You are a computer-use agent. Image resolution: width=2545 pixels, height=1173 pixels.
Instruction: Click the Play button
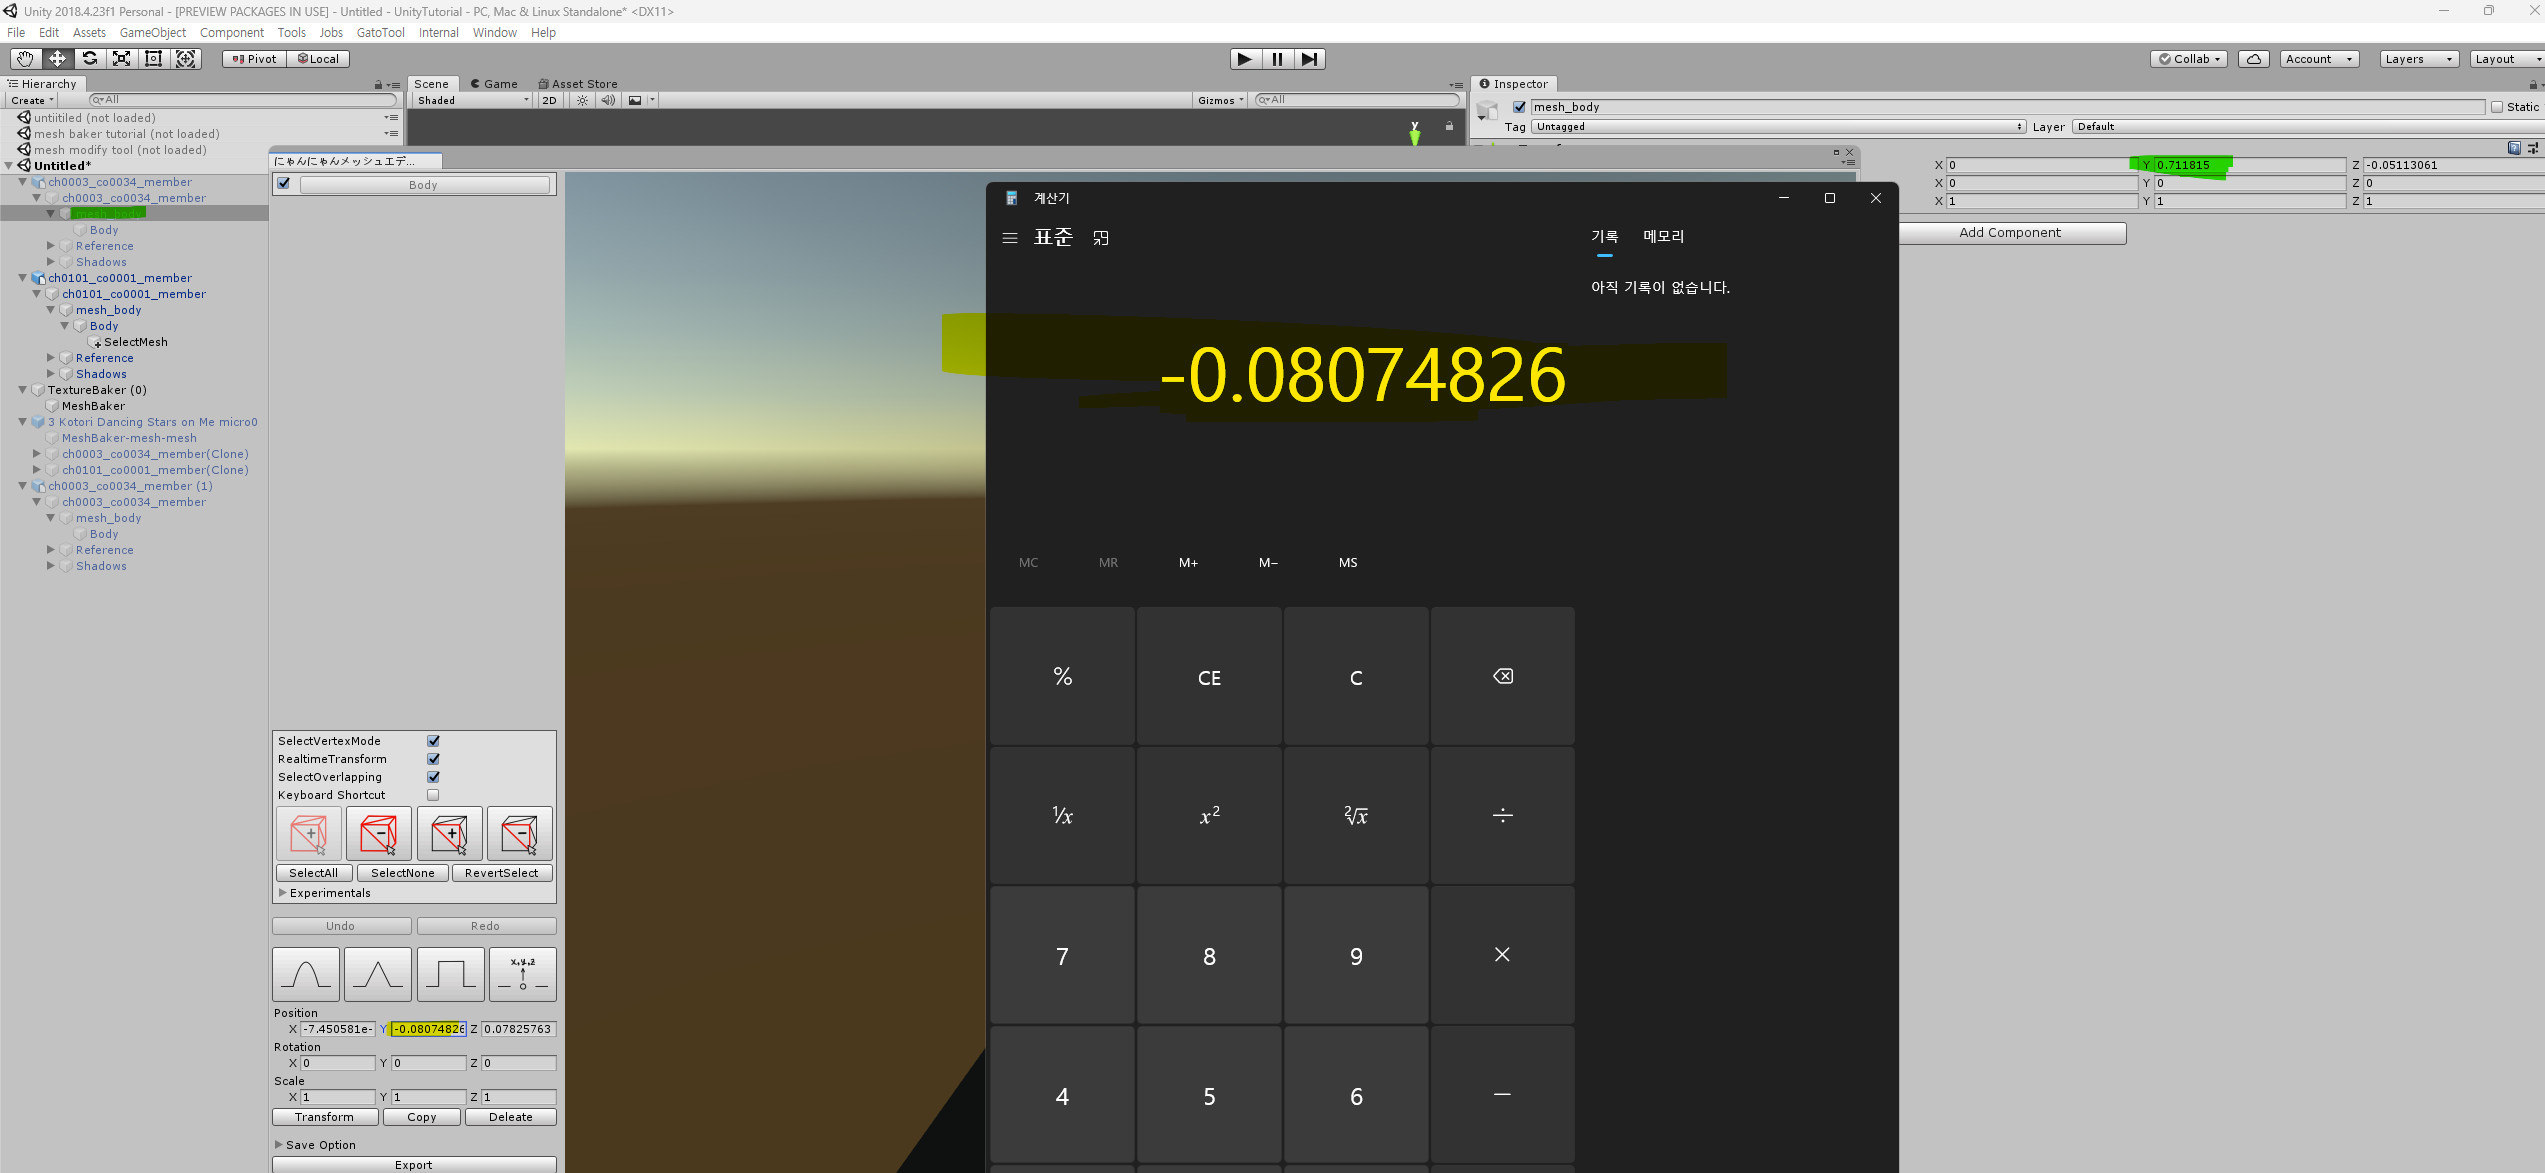1244,59
